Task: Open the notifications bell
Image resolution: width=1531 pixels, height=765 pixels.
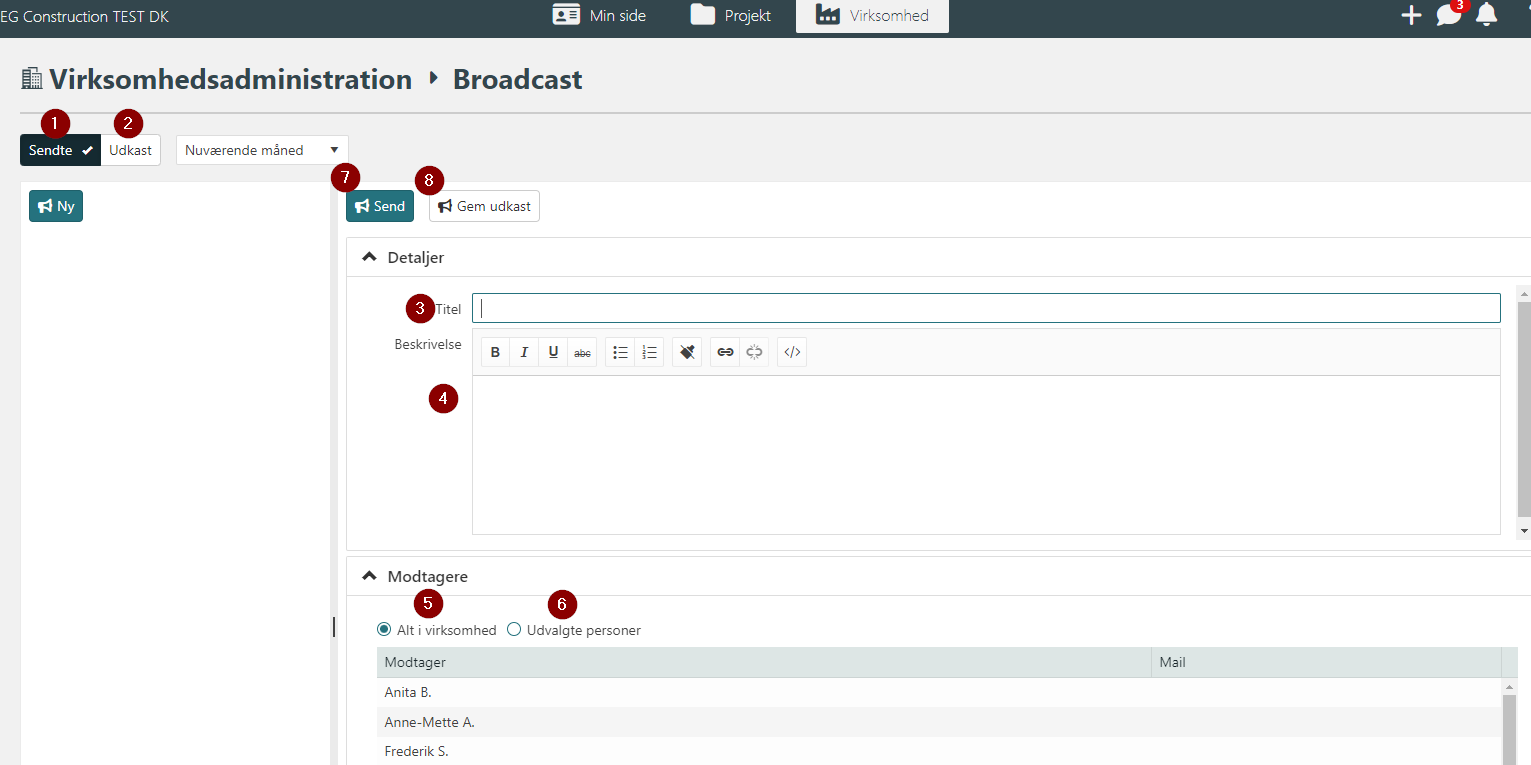Action: pos(1486,15)
